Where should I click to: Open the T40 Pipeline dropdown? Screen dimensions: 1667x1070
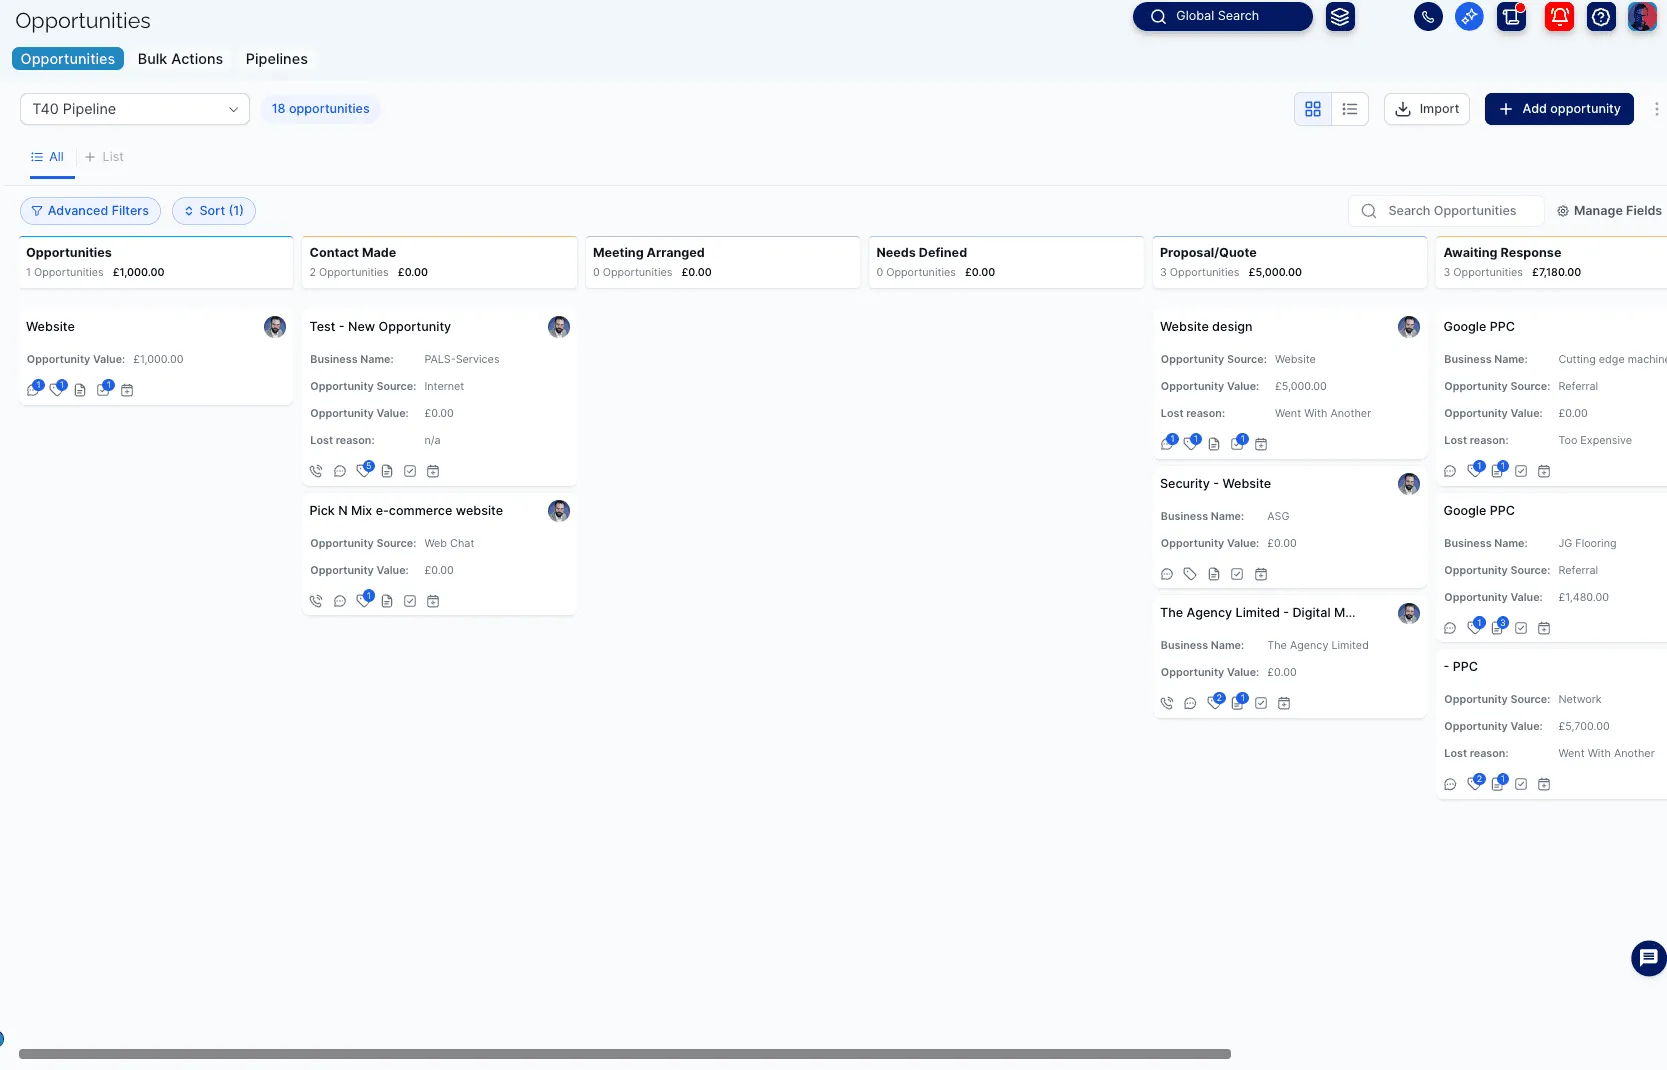click(x=134, y=109)
